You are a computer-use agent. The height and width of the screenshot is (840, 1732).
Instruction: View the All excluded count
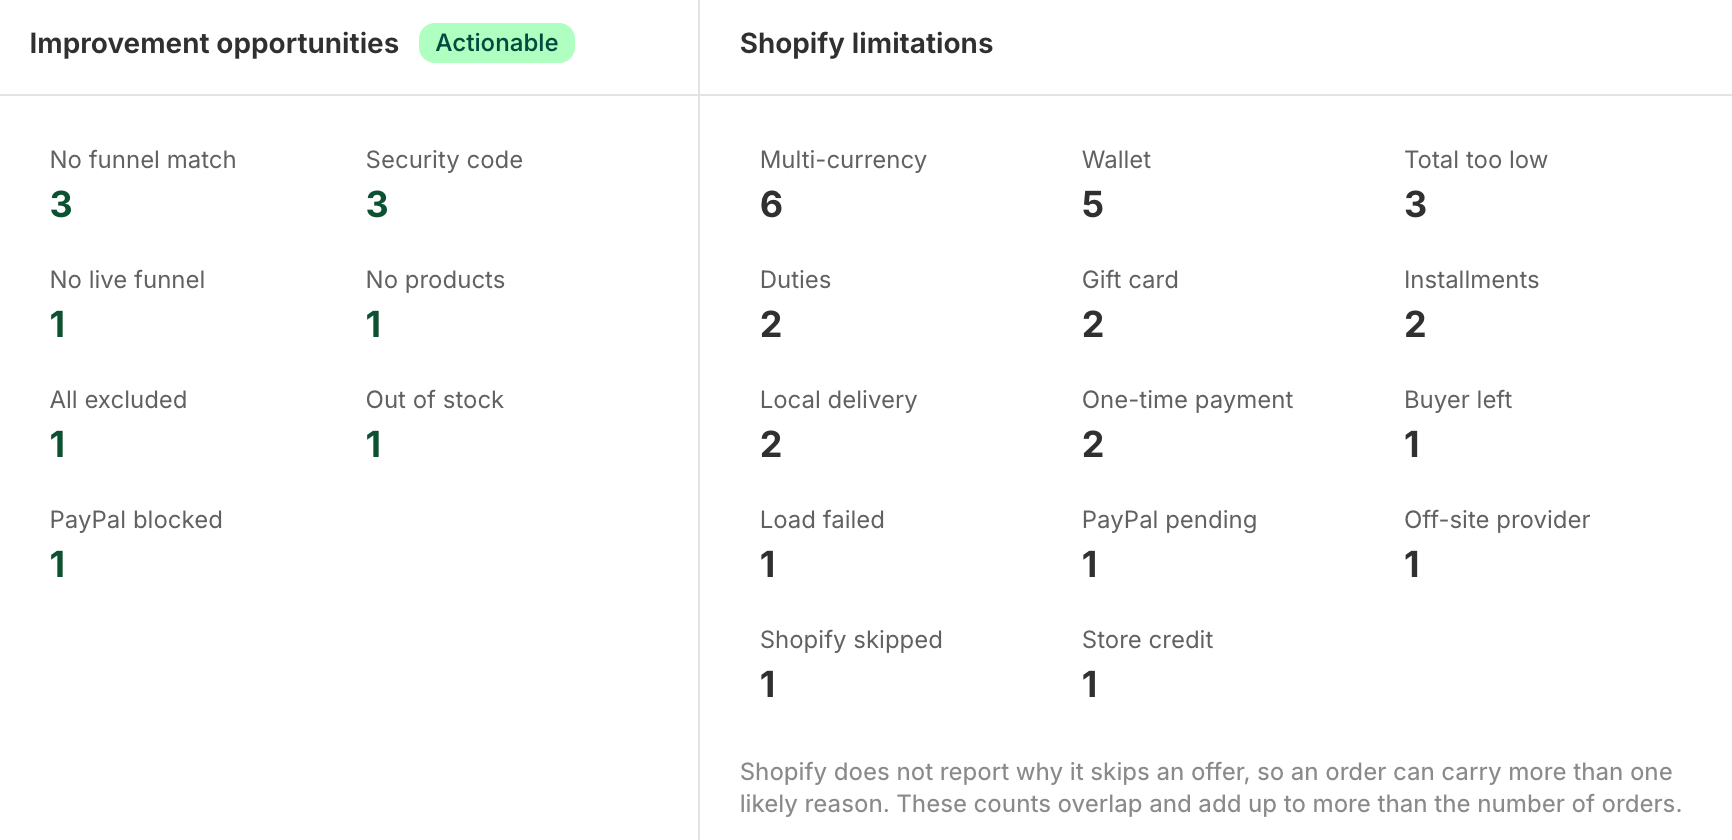(x=118, y=424)
